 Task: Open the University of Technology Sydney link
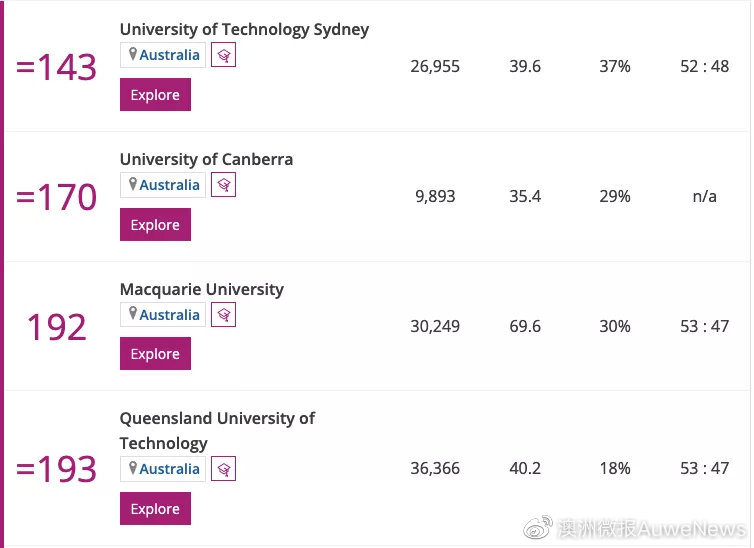point(244,29)
